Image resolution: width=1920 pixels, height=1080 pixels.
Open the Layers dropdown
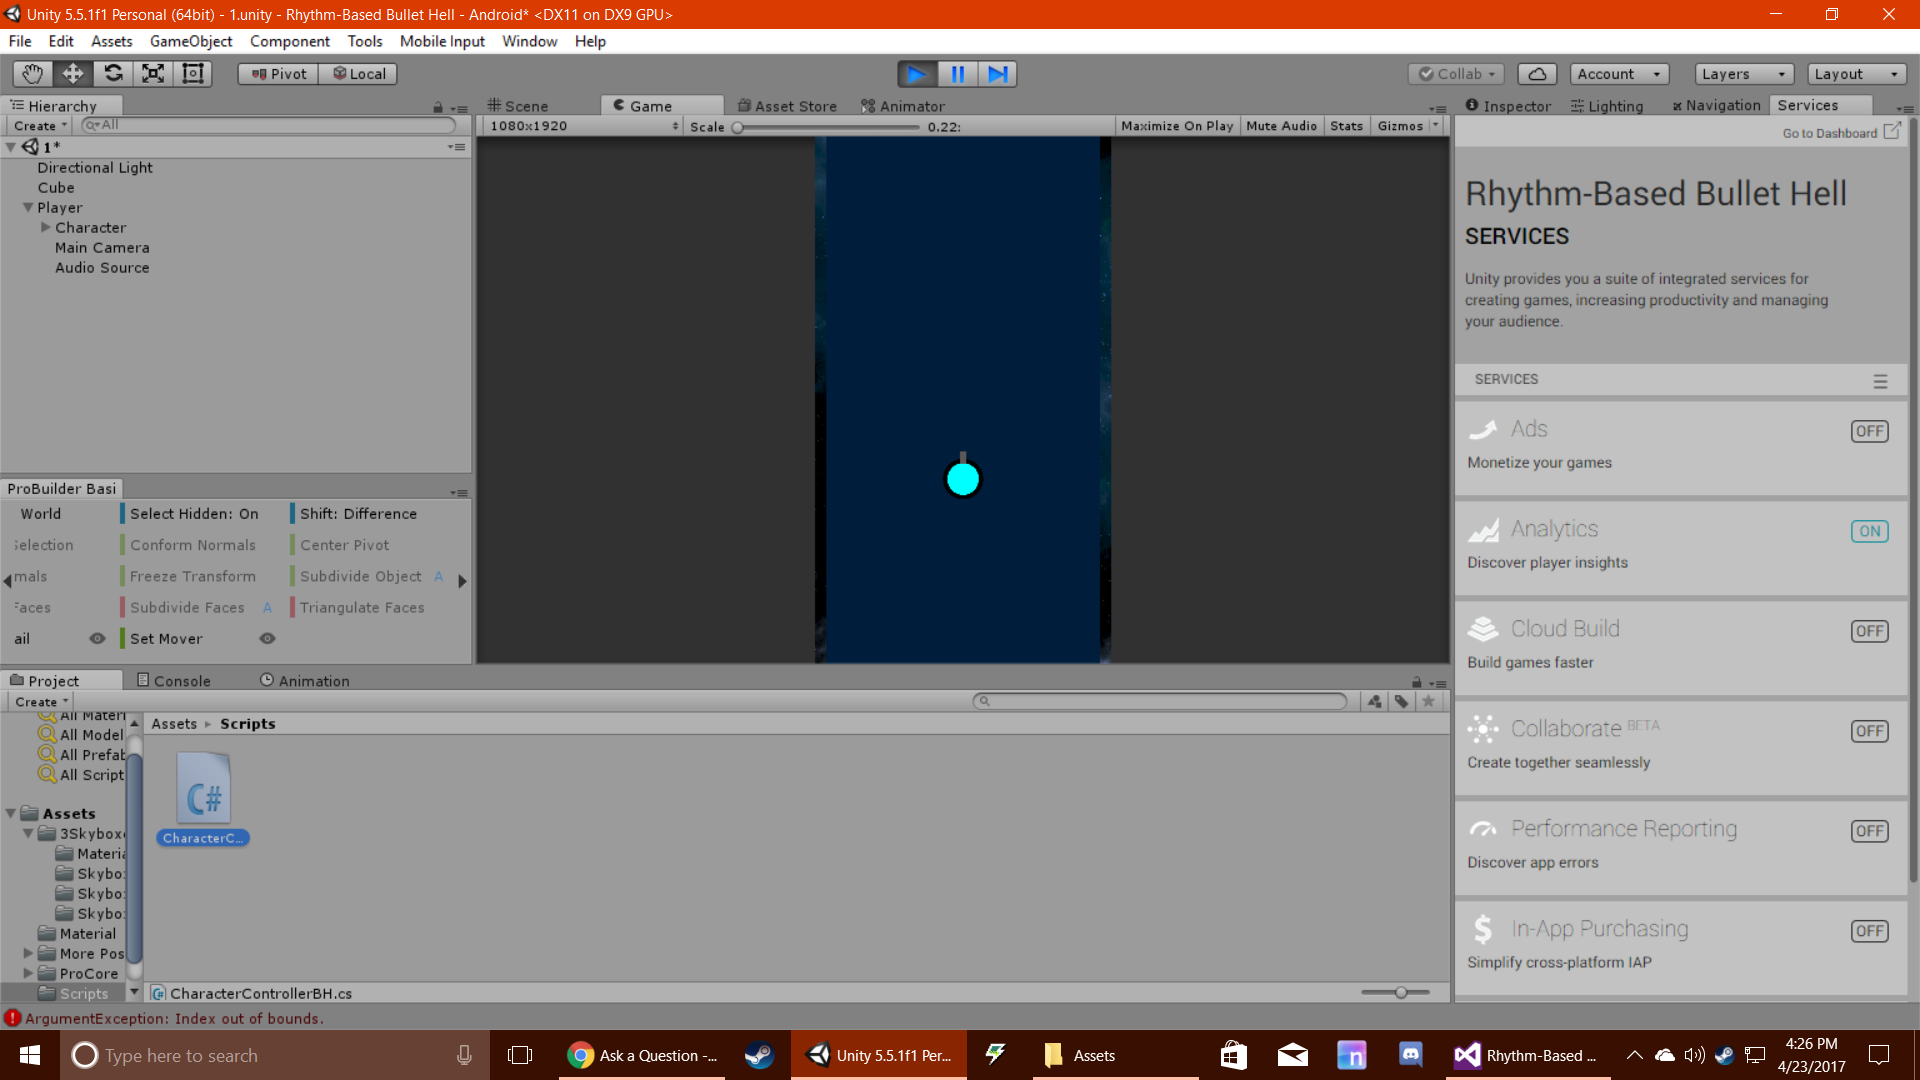tap(1744, 74)
